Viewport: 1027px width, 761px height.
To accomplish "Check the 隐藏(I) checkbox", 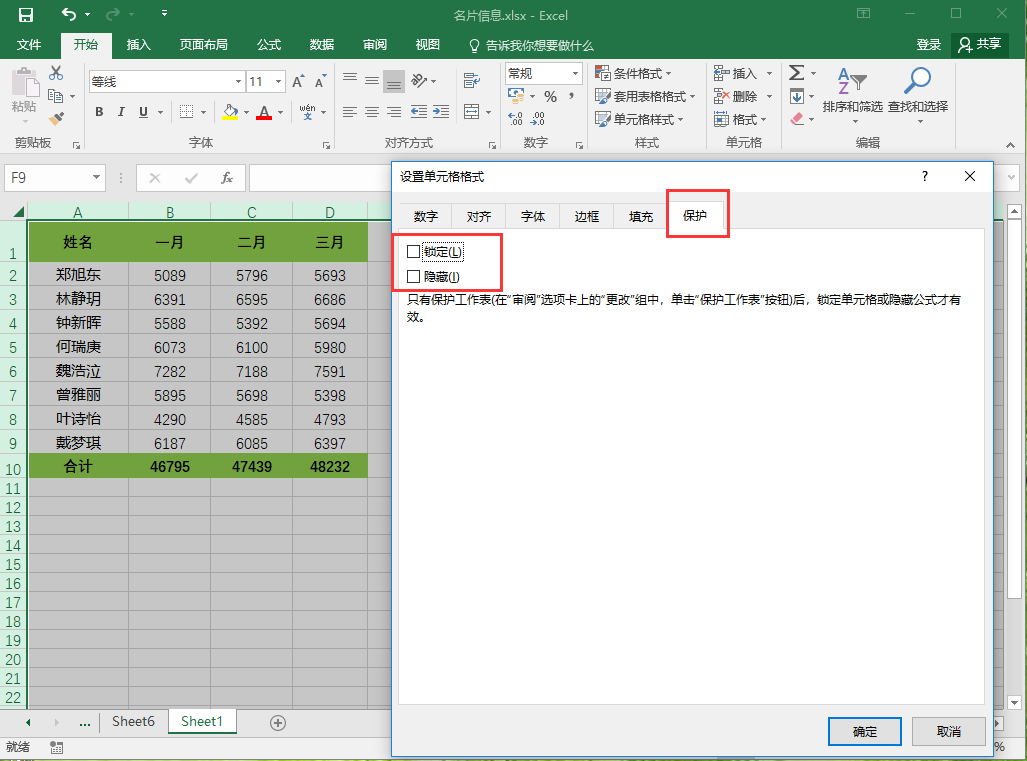I will coord(413,276).
